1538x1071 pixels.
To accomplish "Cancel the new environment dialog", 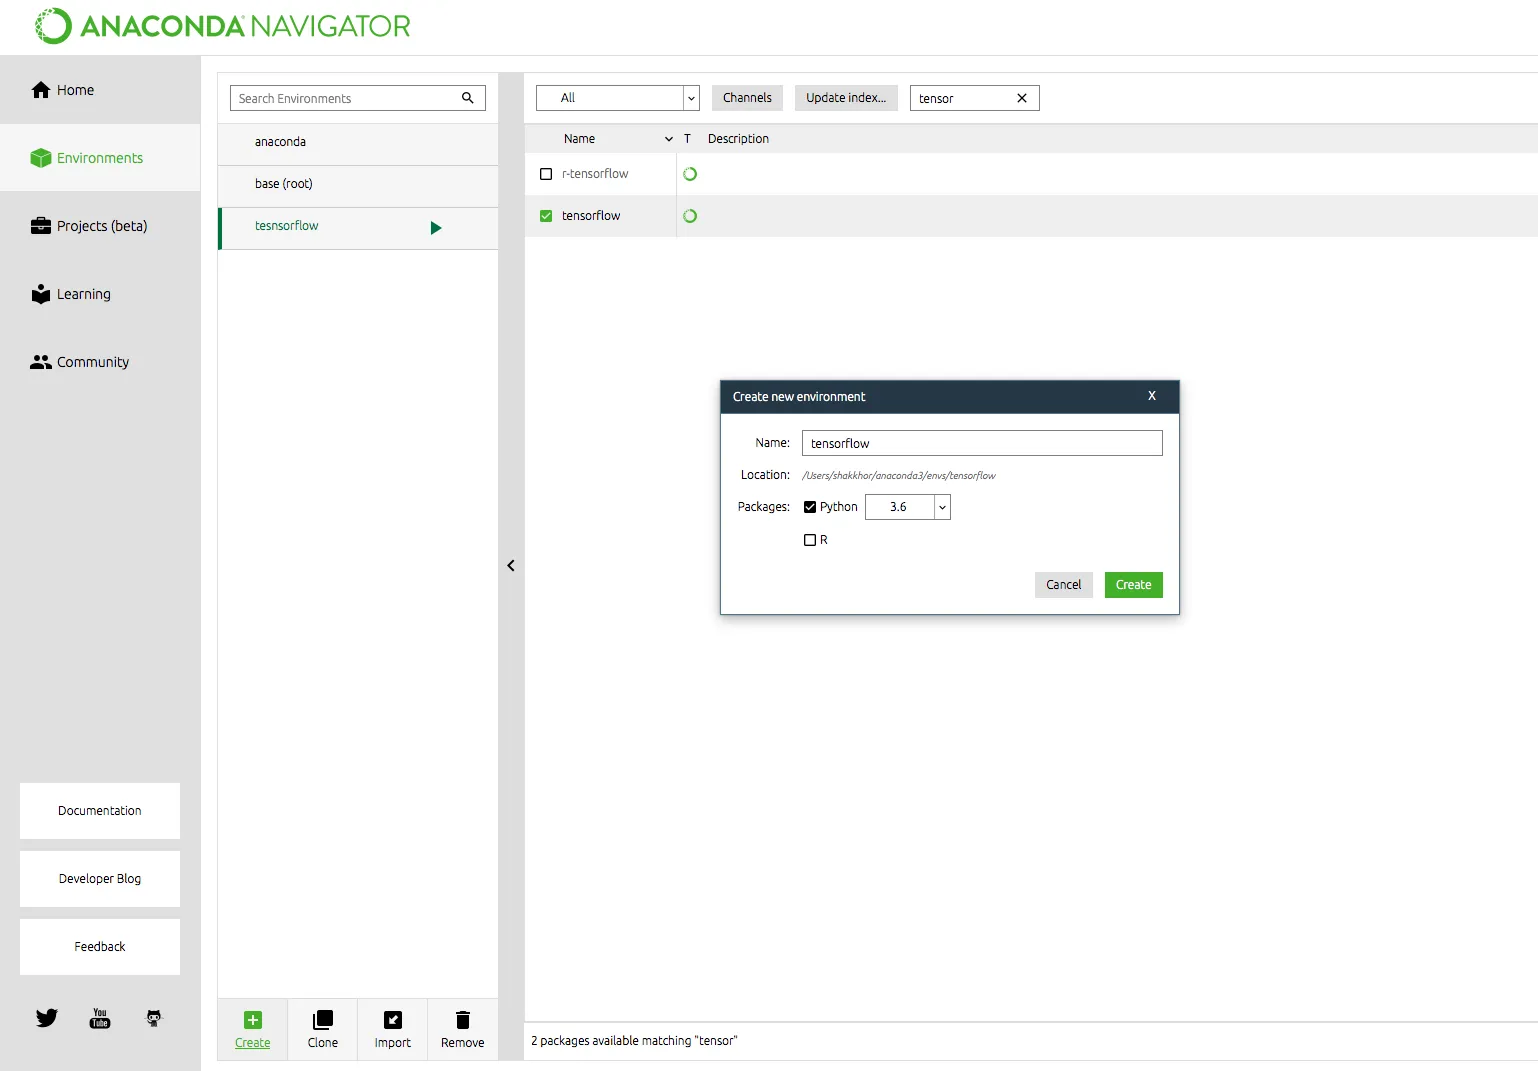I will tap(1064, 585).
